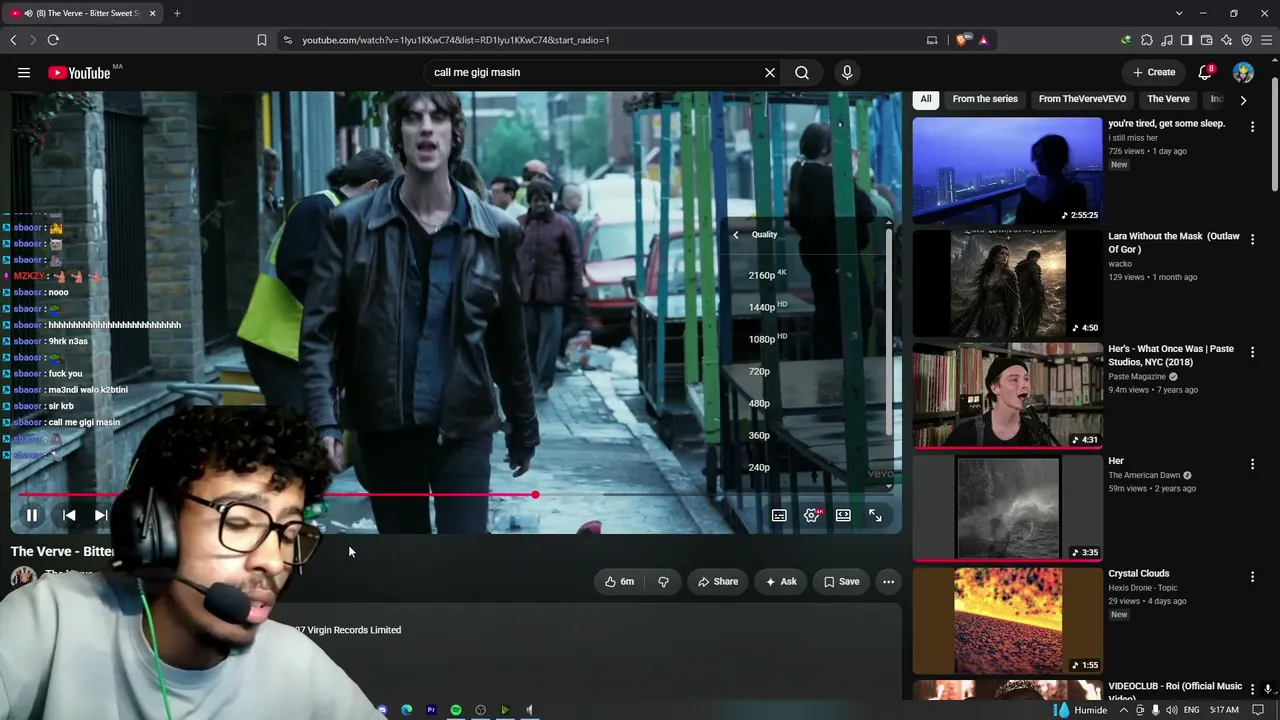Seek on the video progress bar
Screen dimensions: 1280x720
pos(455,494)
